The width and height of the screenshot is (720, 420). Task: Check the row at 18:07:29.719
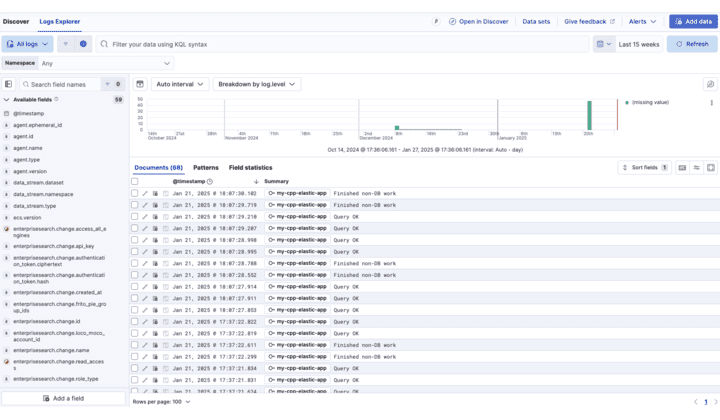[135, 205]
